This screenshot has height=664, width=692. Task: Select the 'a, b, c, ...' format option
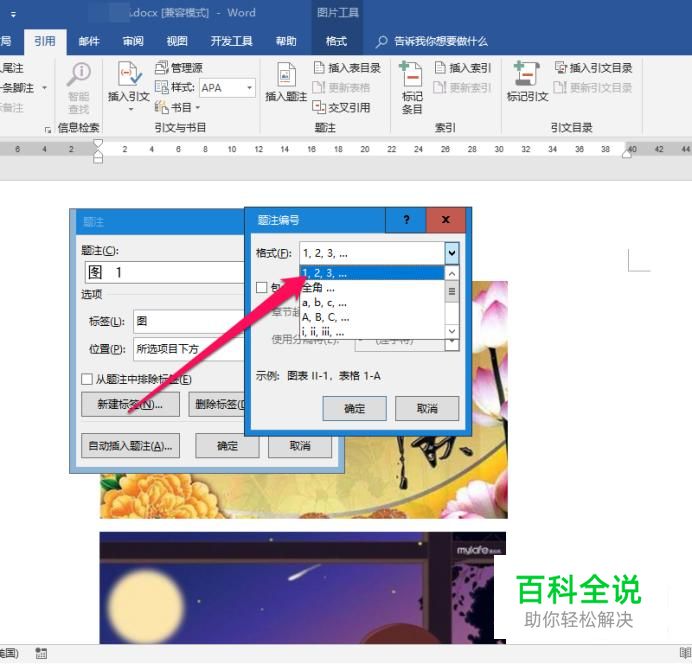(372, 303)
